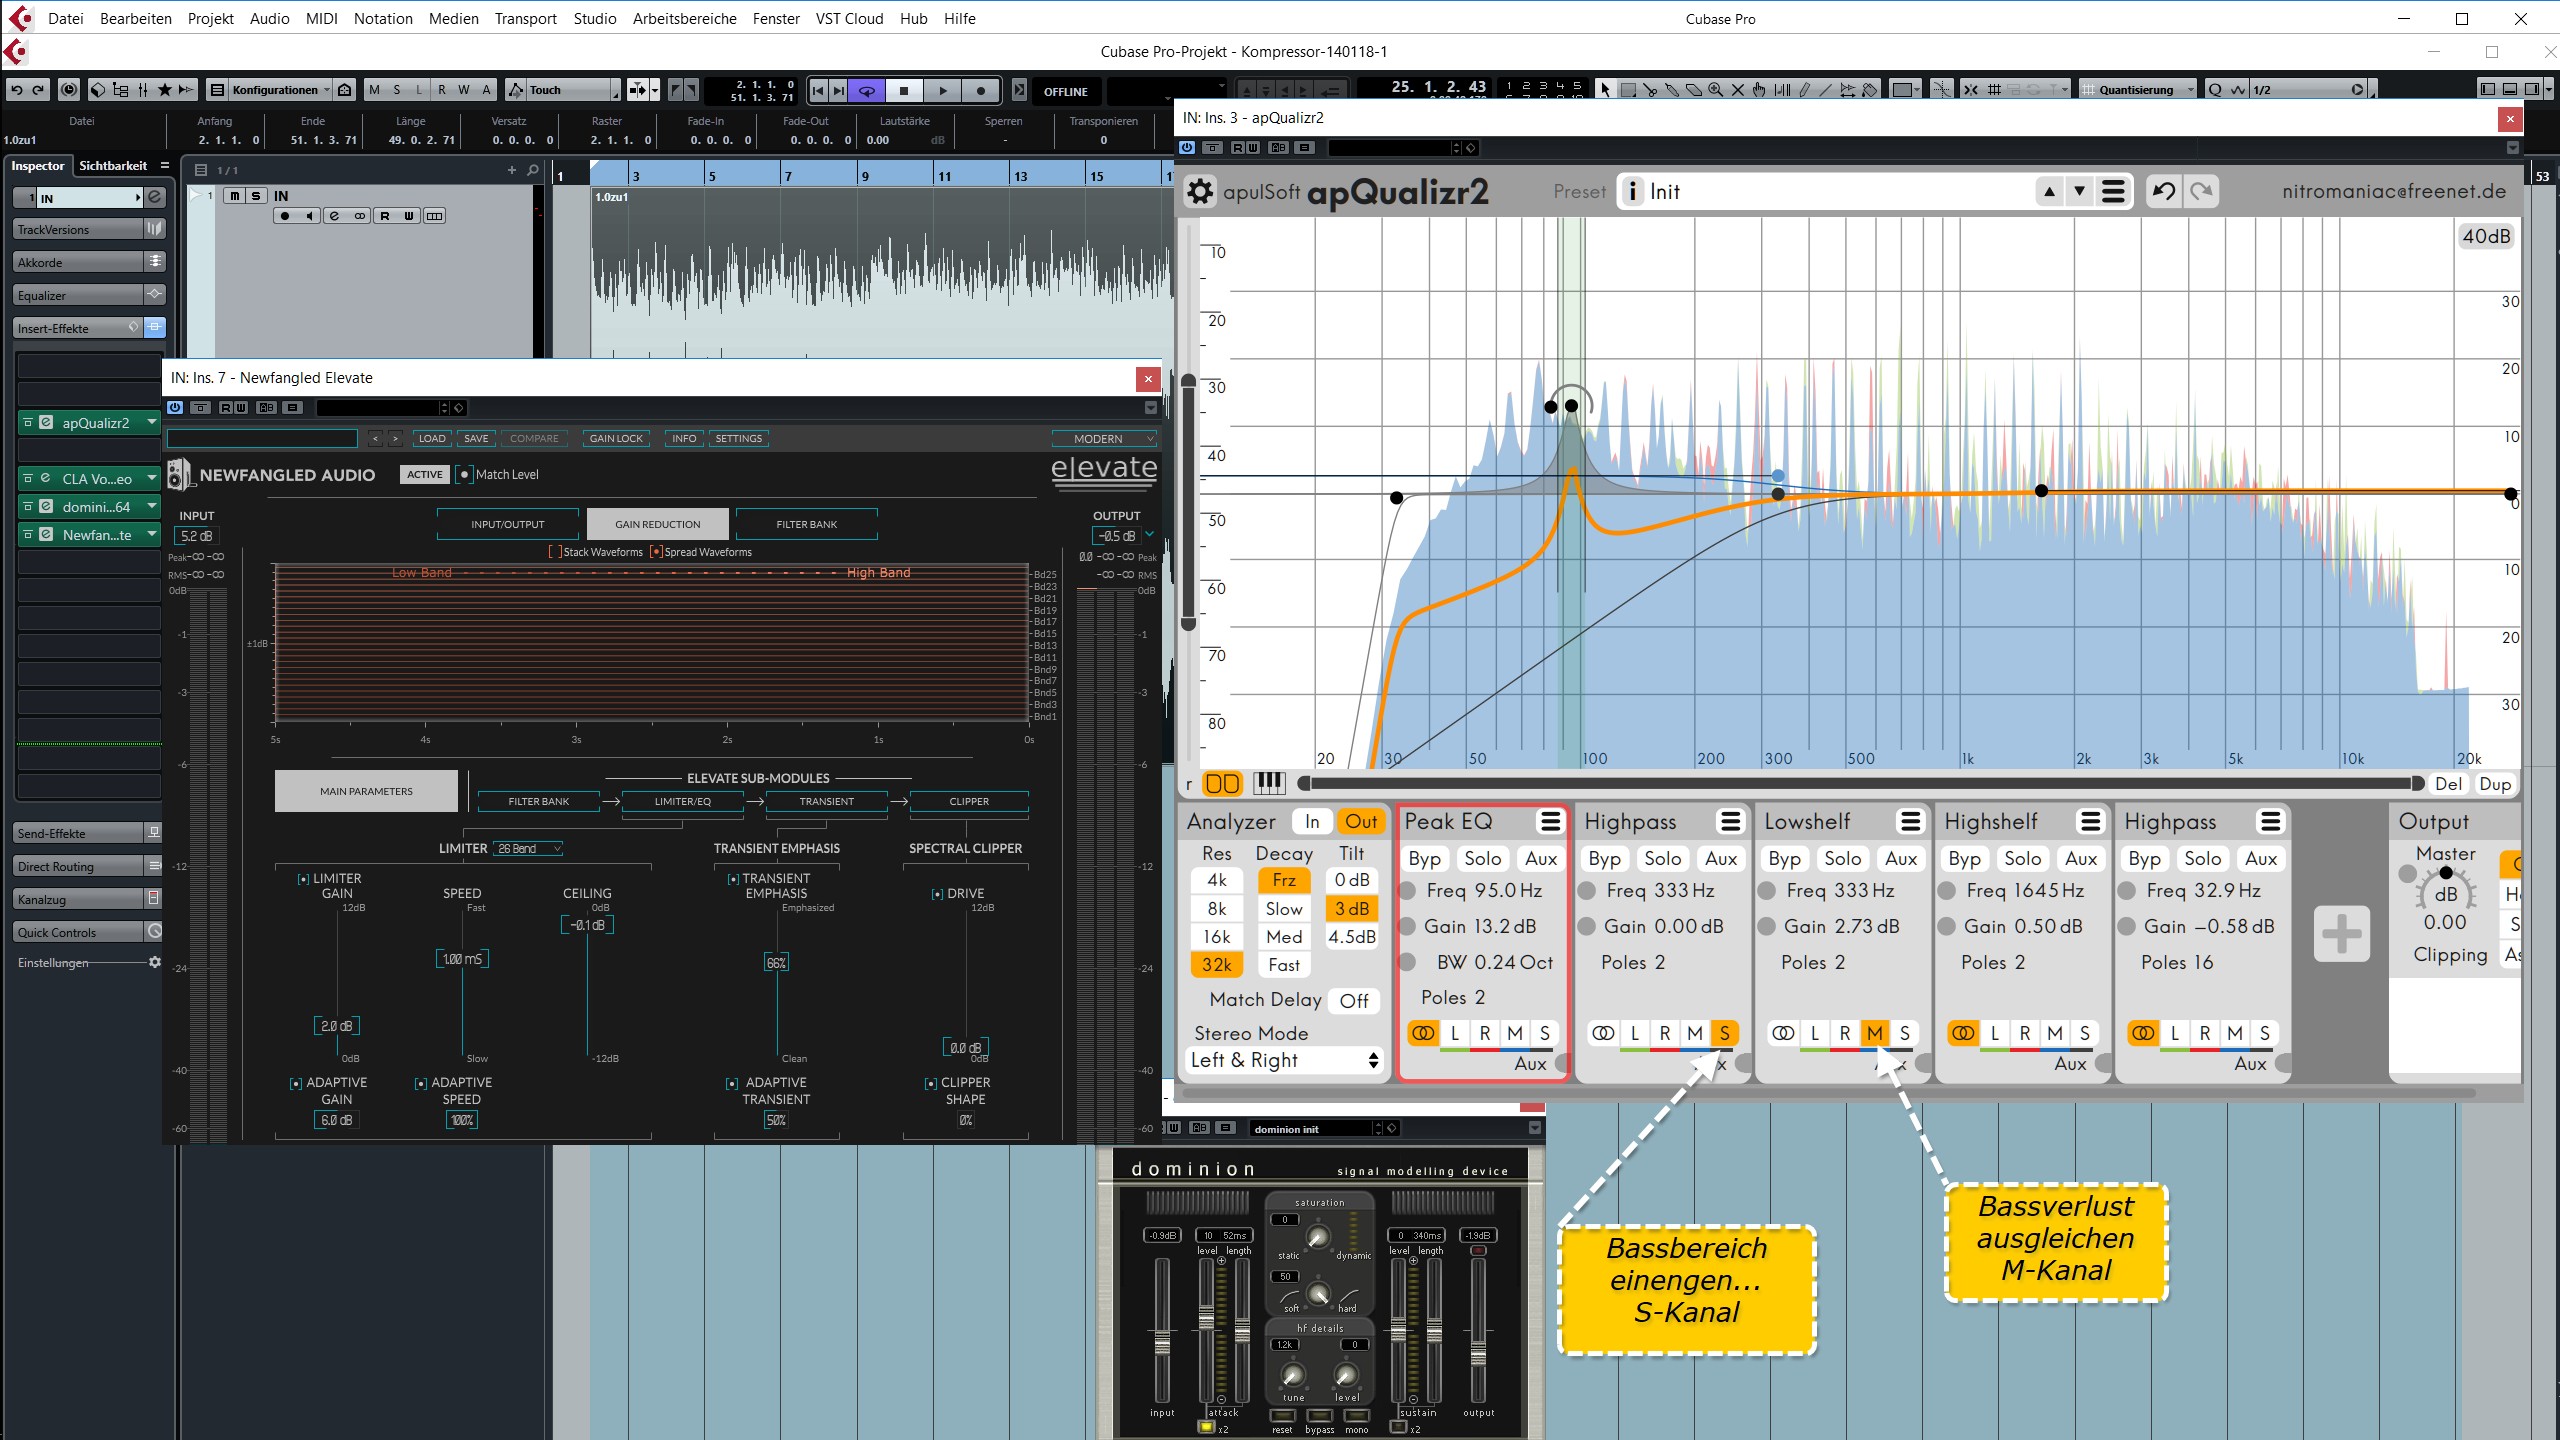Open the Transport menu
The image size is (2560, 1440).
[x=525, y=18]
